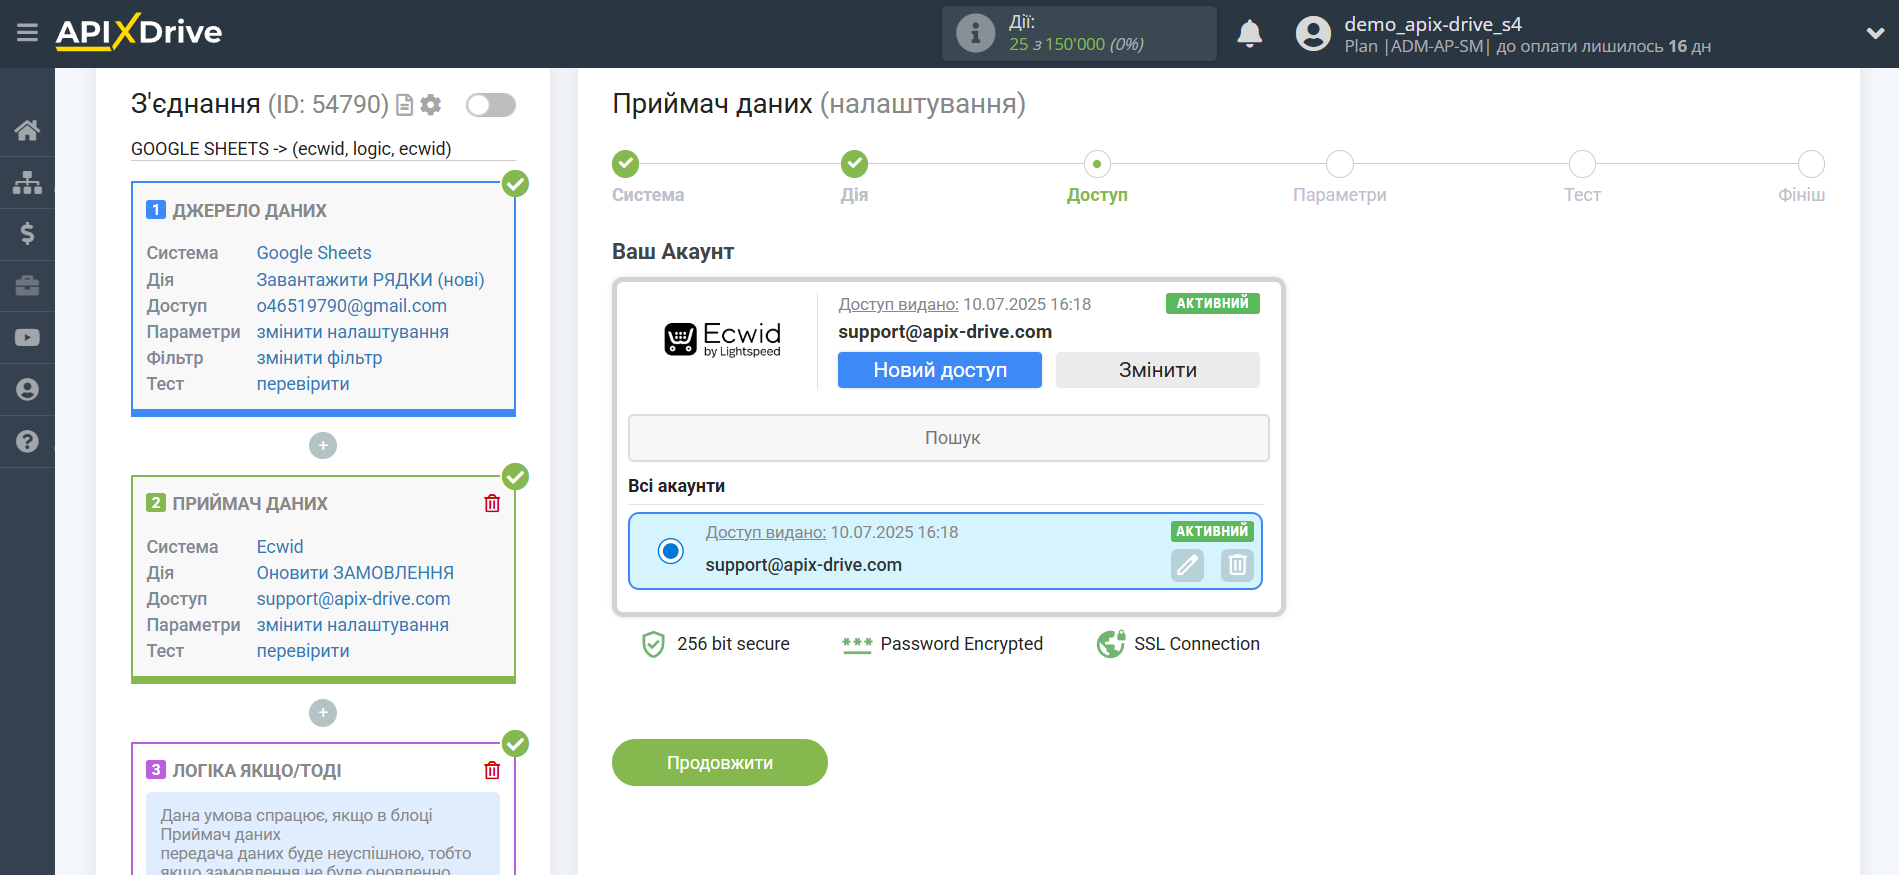Click the ApiX-Drive logo

139,32
